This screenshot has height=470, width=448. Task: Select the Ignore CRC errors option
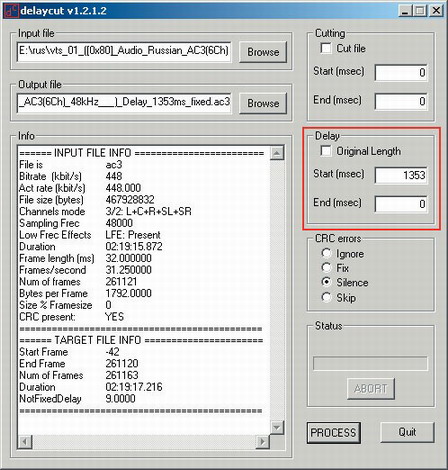tap(327, 253)
